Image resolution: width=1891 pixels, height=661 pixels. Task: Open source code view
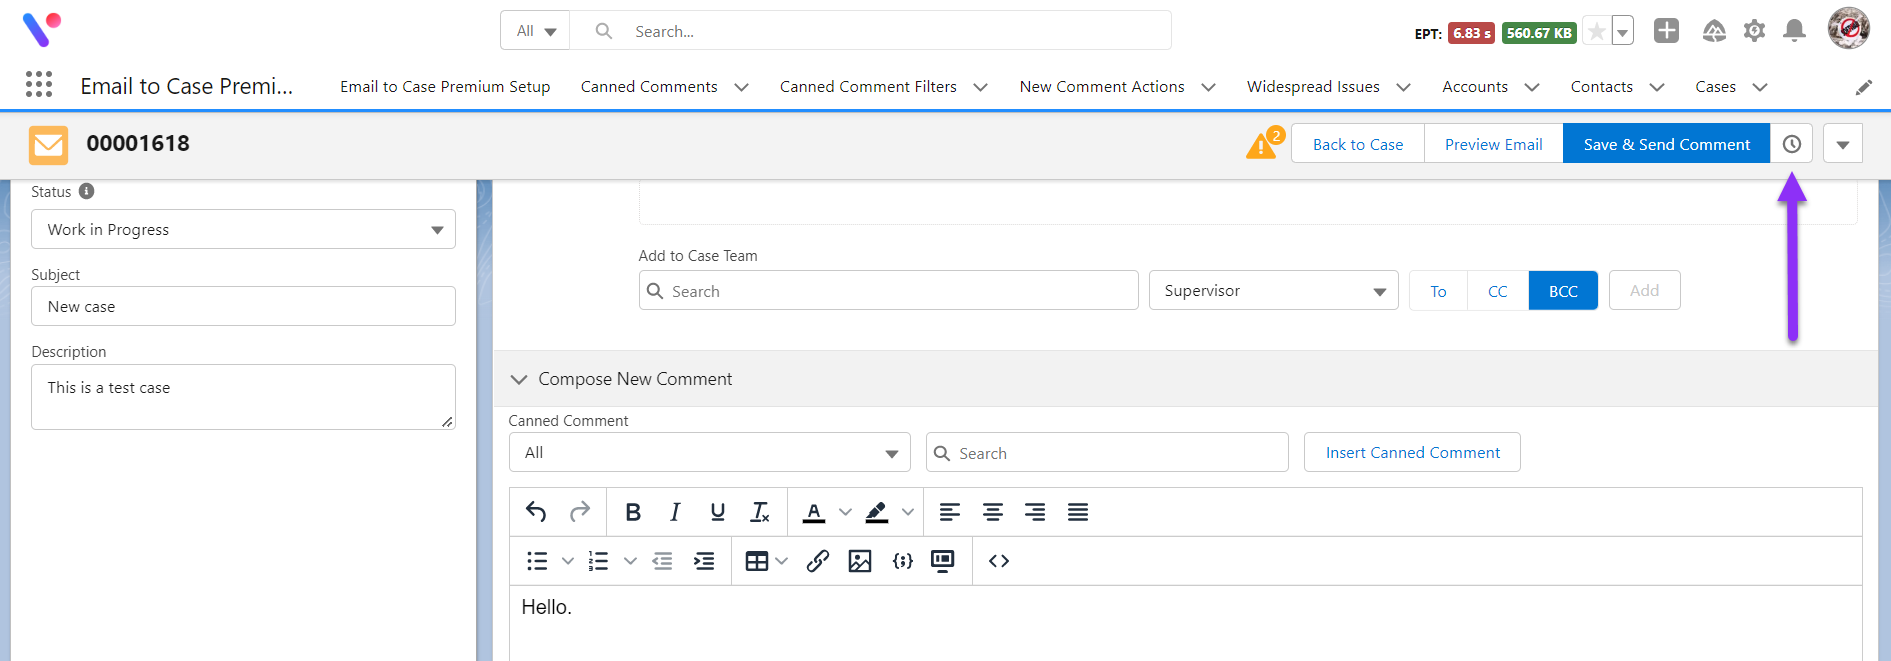[x=999, y=561]
